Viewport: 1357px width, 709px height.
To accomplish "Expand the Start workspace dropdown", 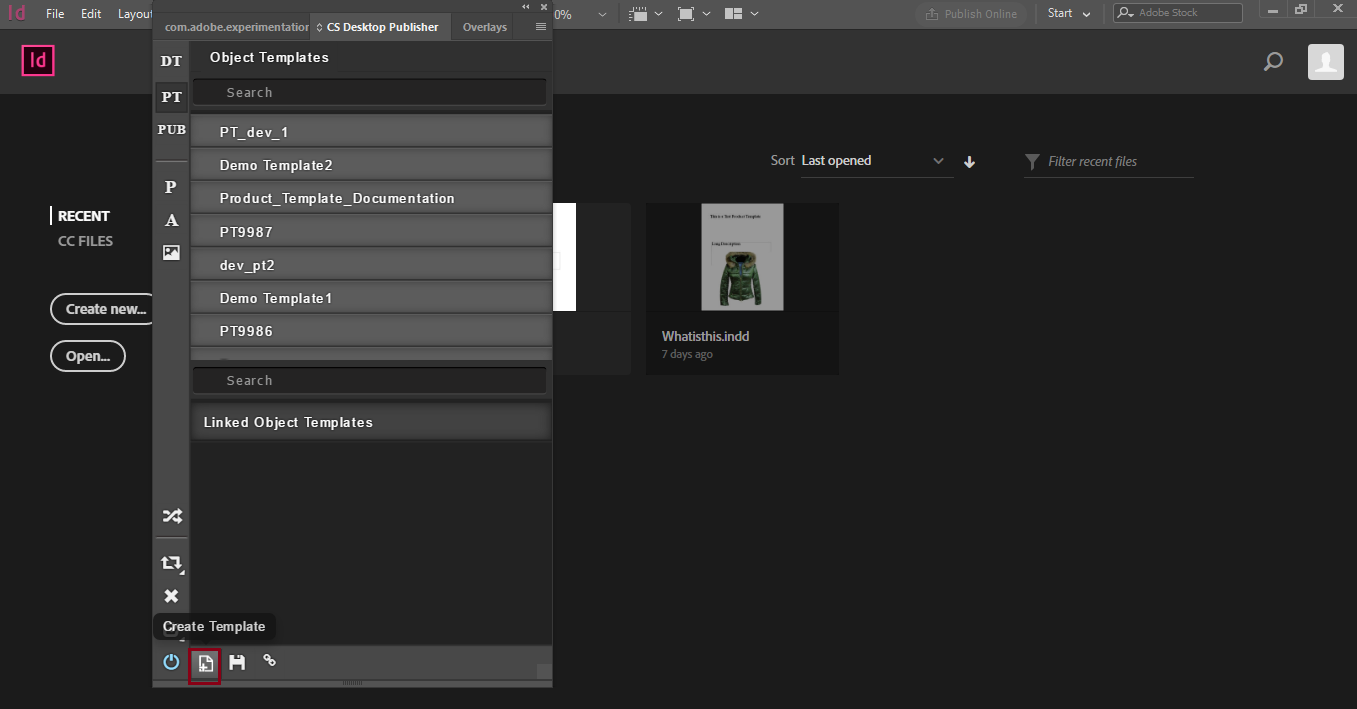I will point(1069,14).
